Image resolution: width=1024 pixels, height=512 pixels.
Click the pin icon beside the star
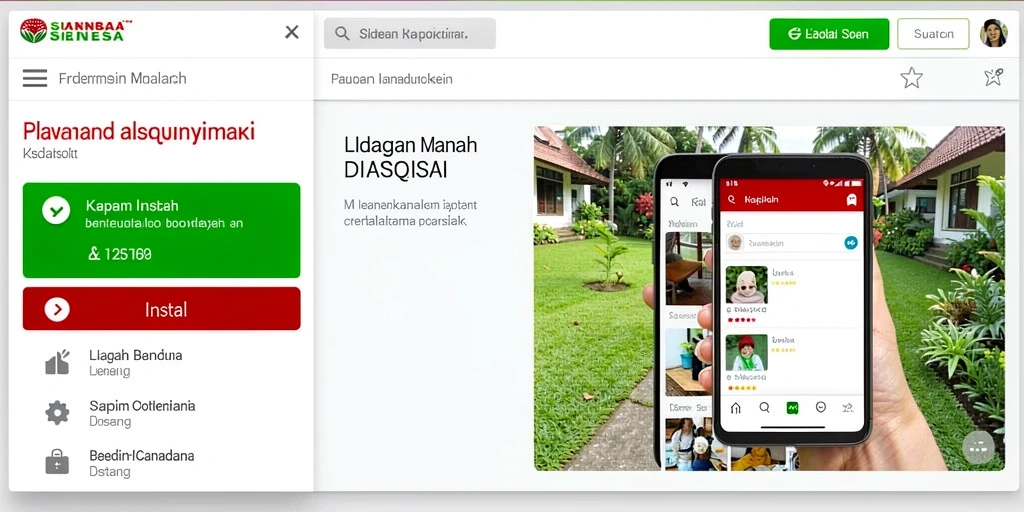click(x=993, y=78)
